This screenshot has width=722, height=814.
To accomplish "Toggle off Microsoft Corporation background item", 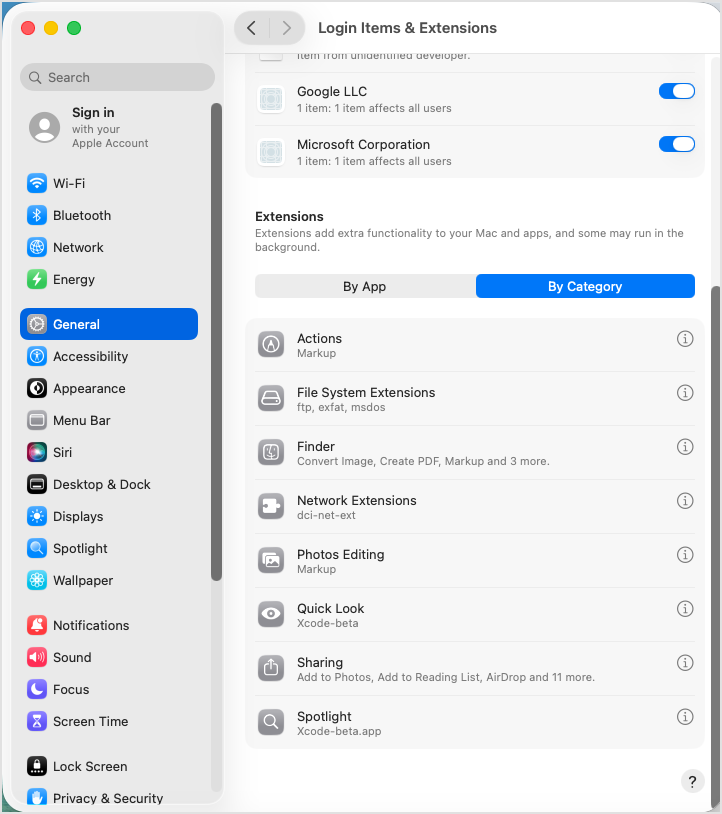I will [676, 145].
